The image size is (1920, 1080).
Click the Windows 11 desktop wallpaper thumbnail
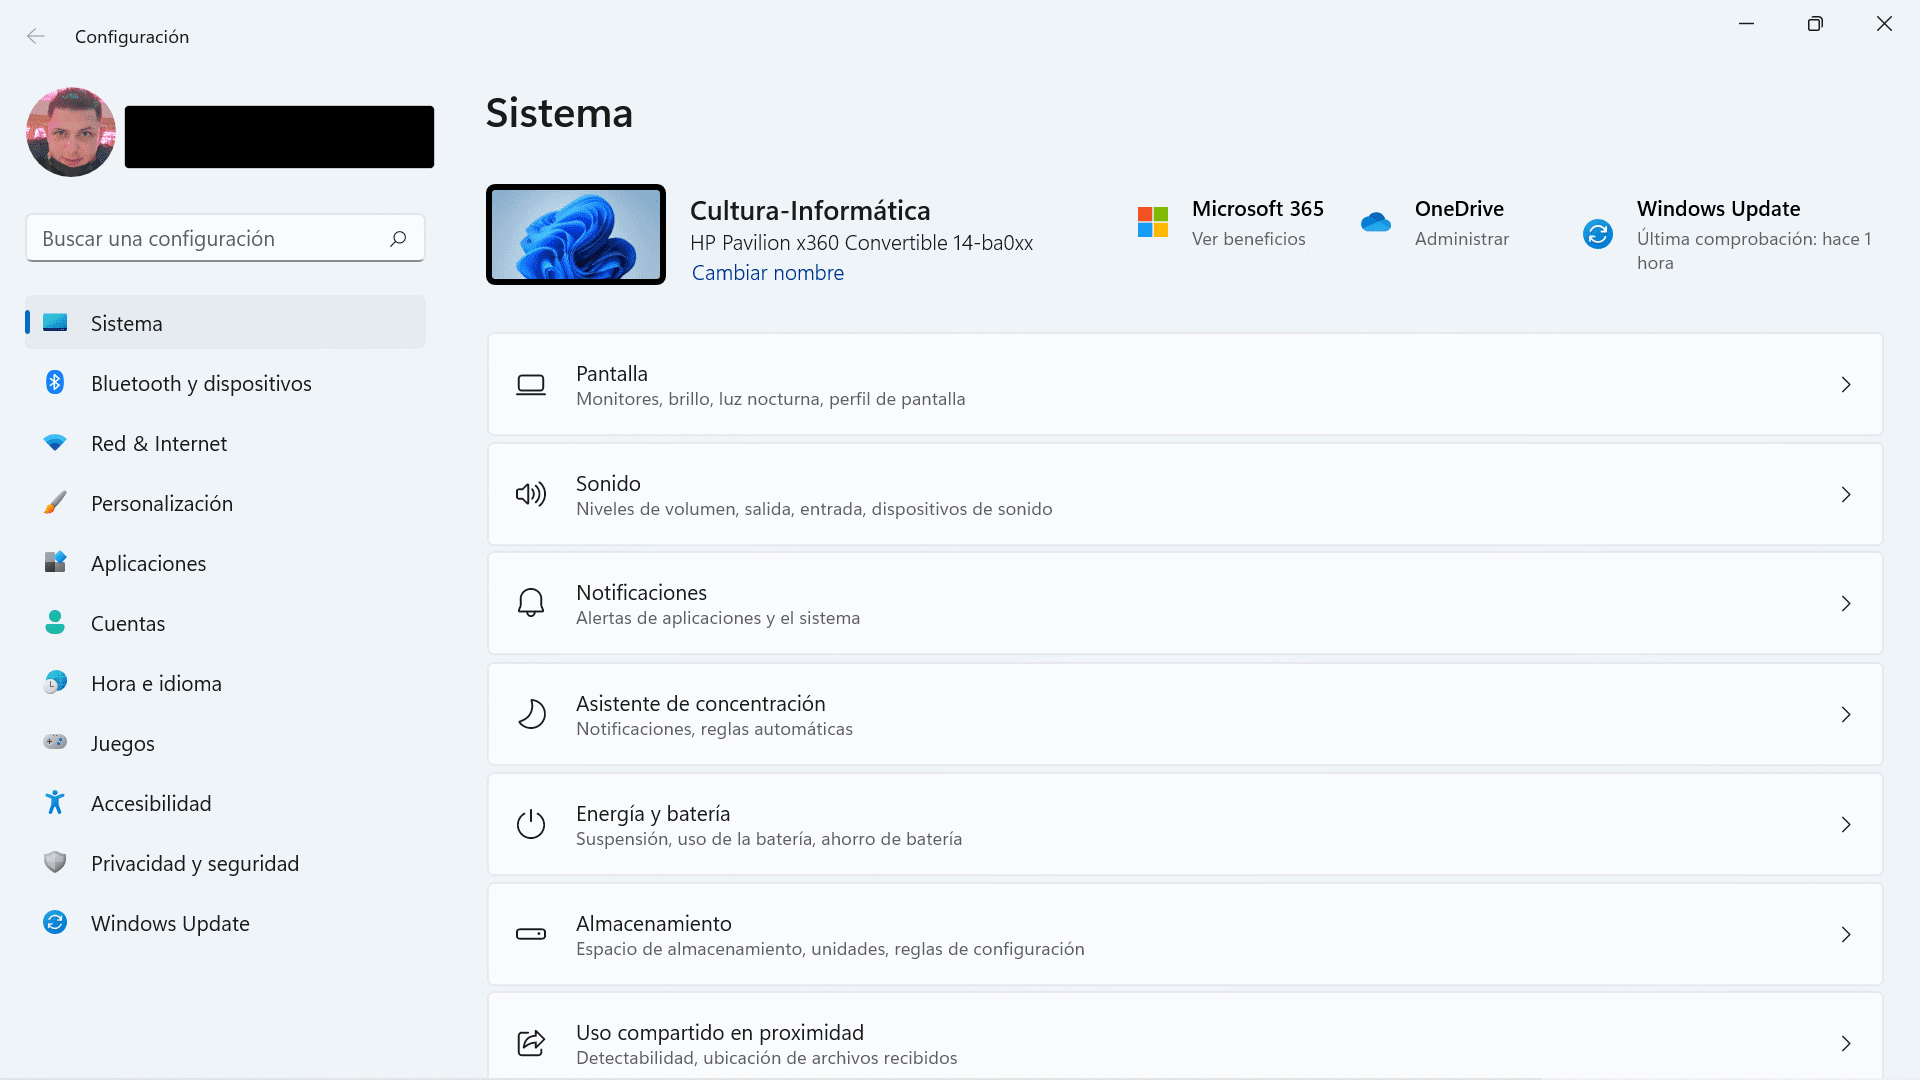pos(576,235)
